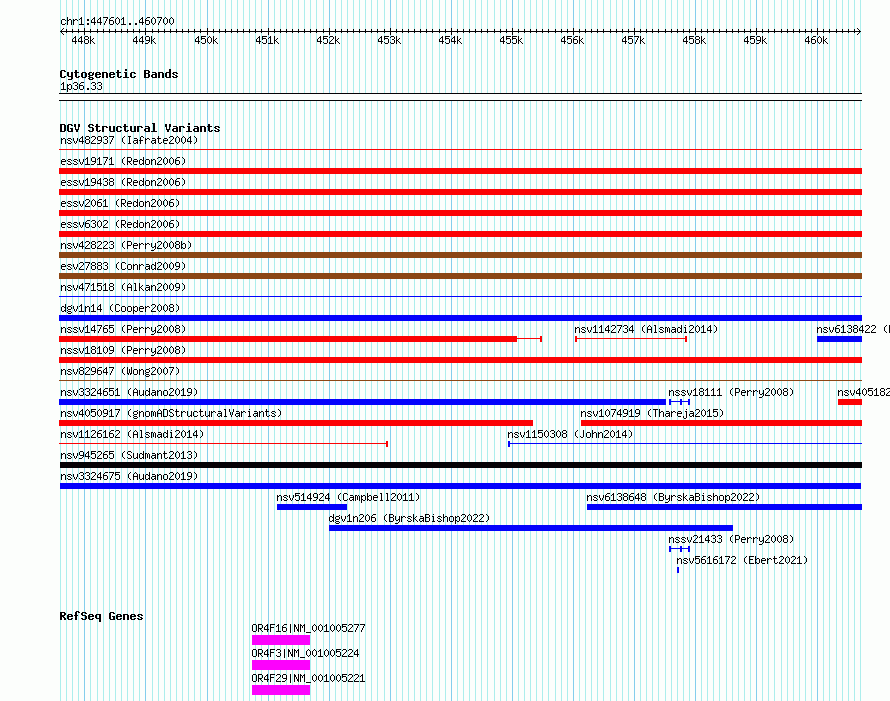
Task: Click the left arrow of the ruler
Action: click(x=62, y=31)
